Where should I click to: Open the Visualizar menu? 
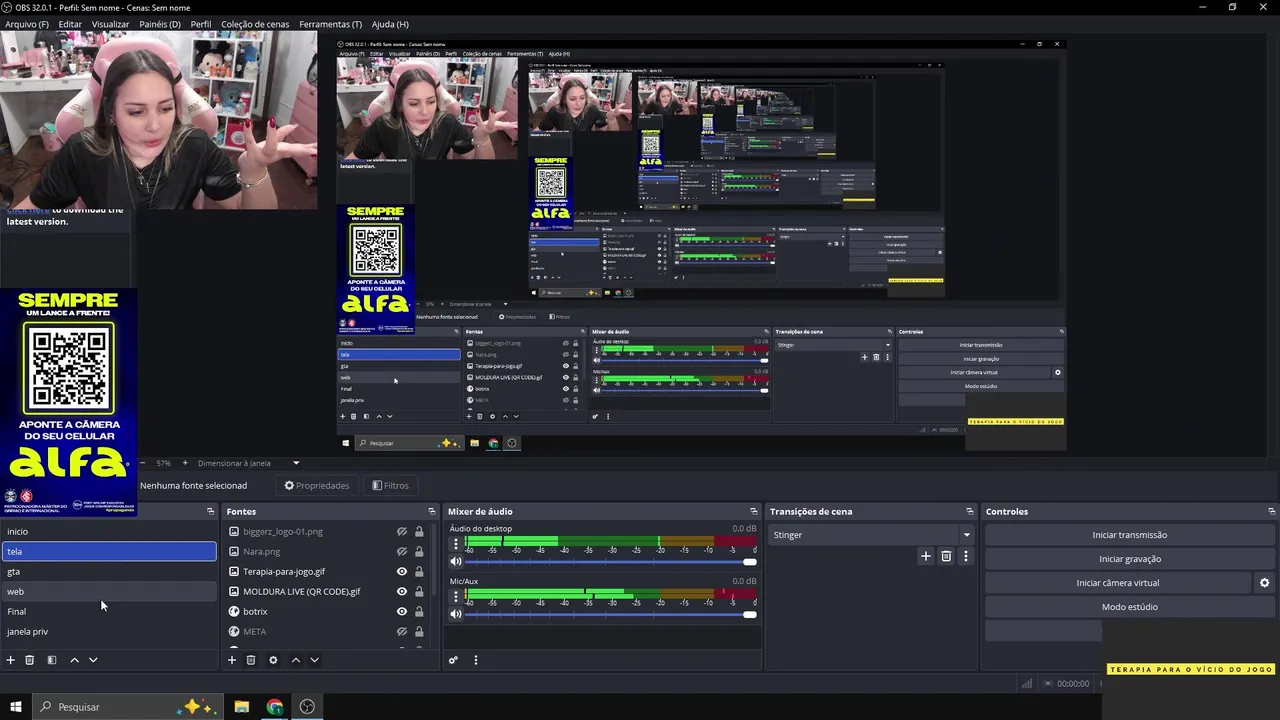tap(110, 24)
